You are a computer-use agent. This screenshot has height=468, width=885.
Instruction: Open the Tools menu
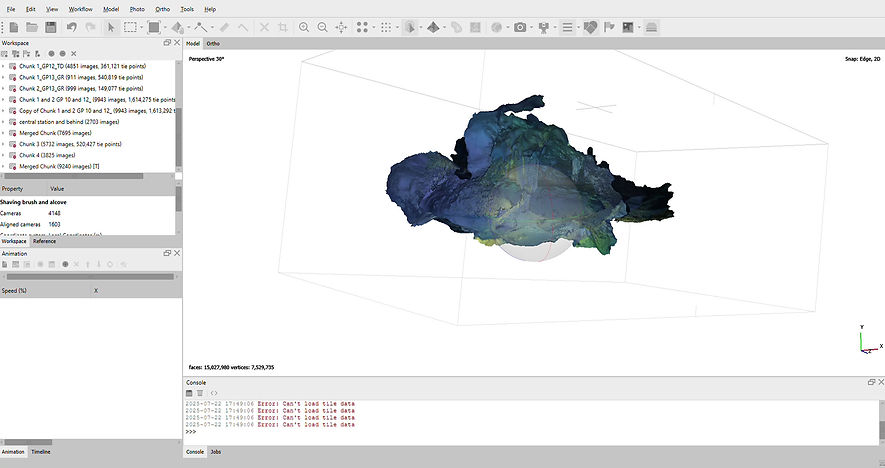click(x=187, y=9)
